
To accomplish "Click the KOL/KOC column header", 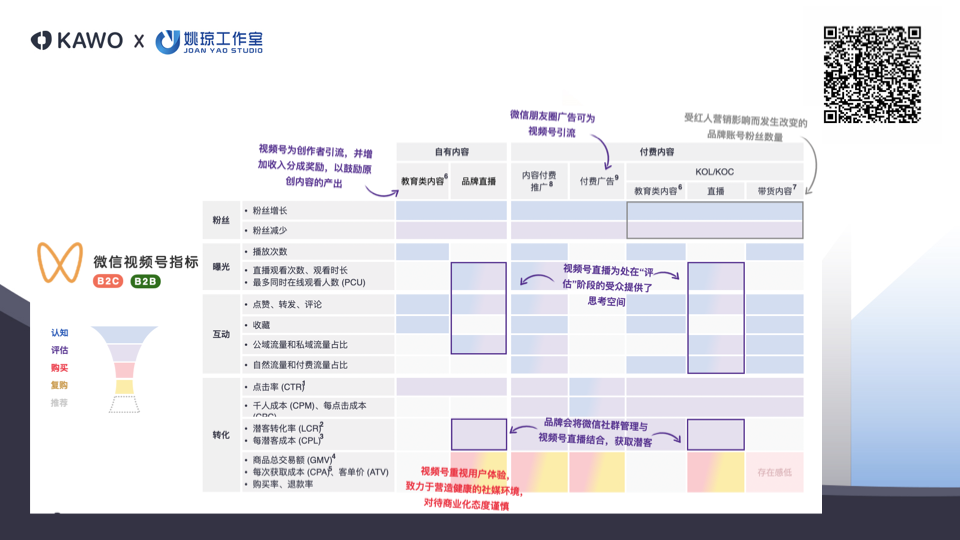I will pos(714,172).
